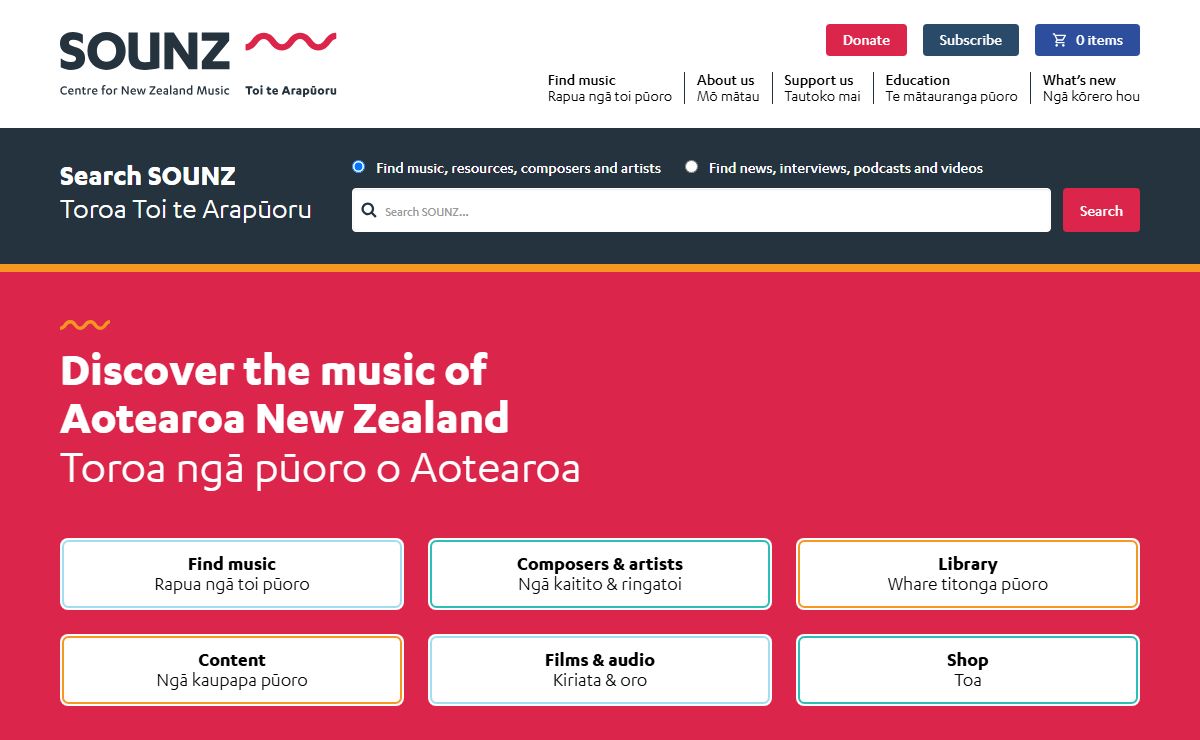Screen dimensions: 1200x740
Task: Click the Donate button
Action: 866,40
